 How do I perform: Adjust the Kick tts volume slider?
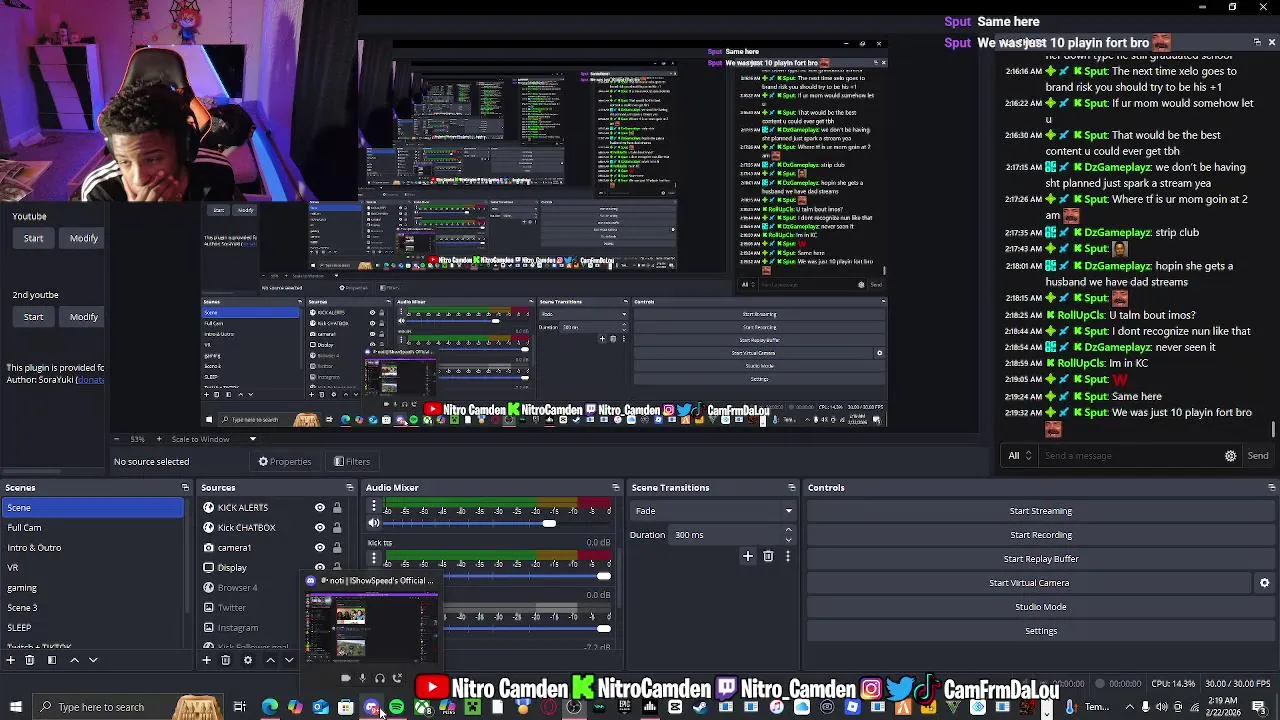[603, 576]
